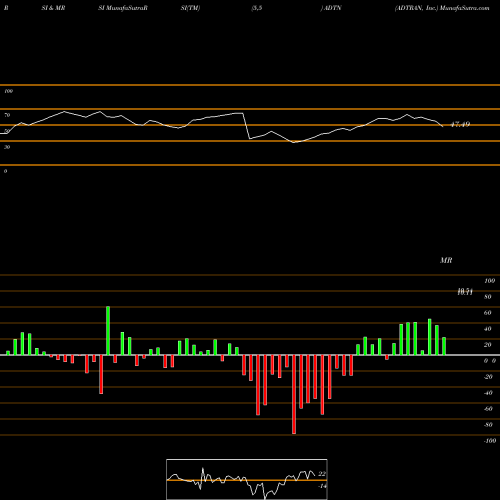Click the MR axis label -60
The width and height of the screenshot is (500, 500).
[488, 409]
